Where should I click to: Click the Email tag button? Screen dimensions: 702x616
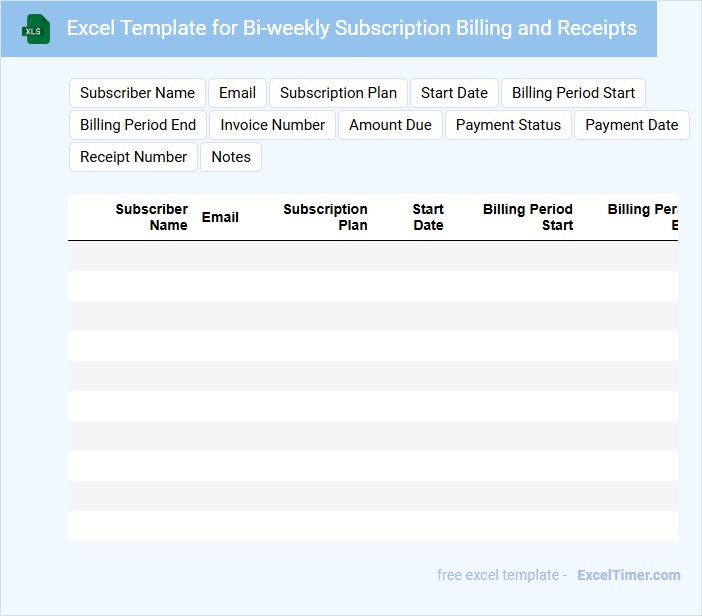[x=237, y=93]
